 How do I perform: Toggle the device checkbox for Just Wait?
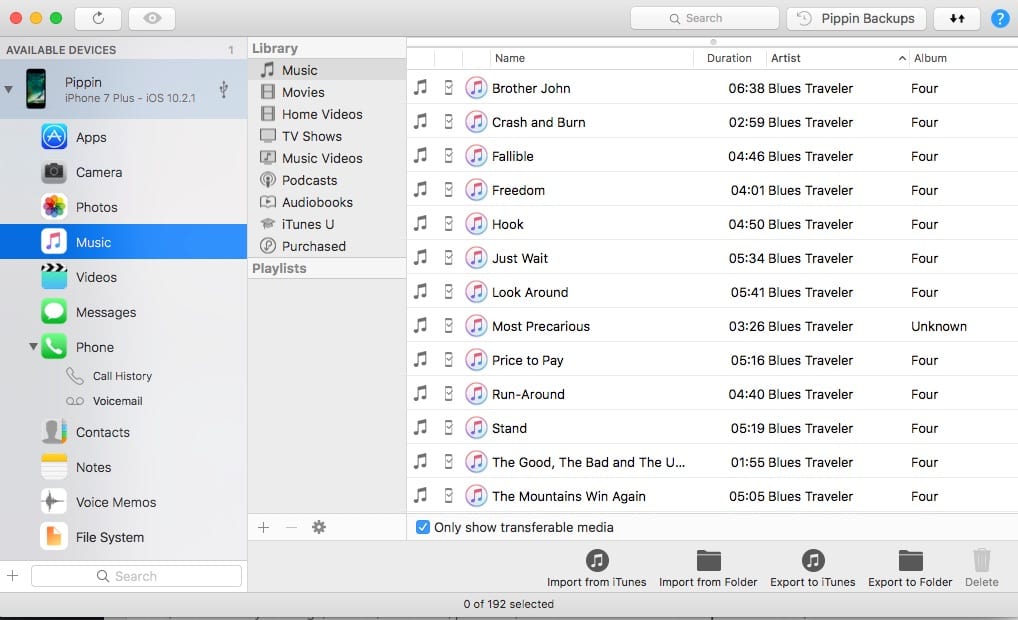click(449, 258)
